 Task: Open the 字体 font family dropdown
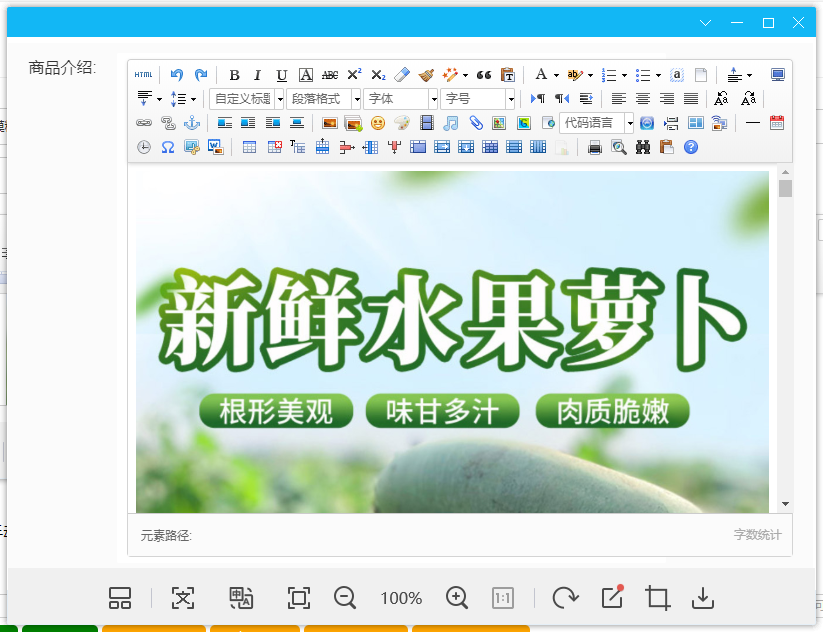[401, 99]
